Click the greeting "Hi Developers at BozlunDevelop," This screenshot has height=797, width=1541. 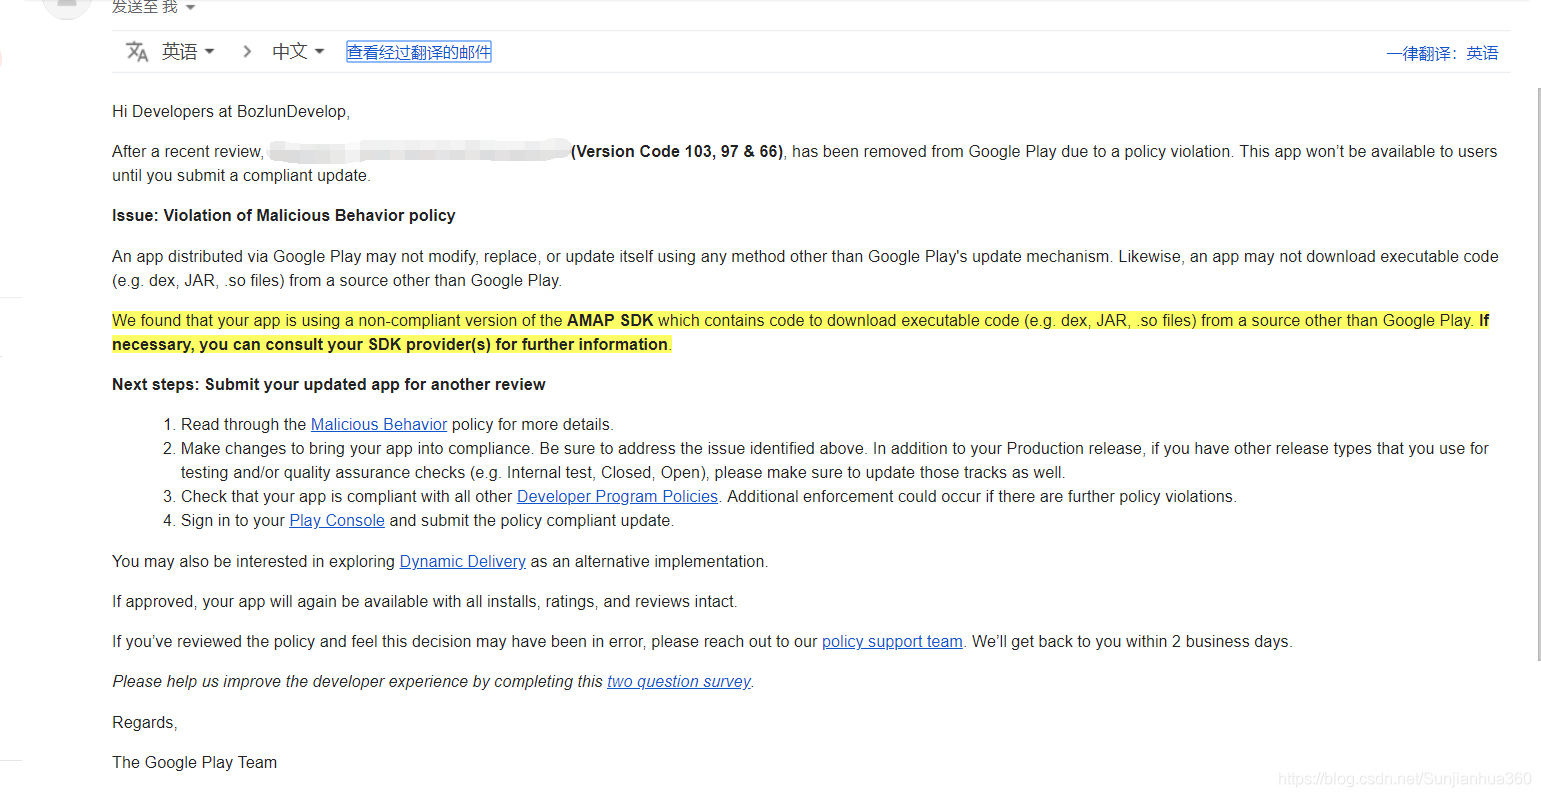231,111
